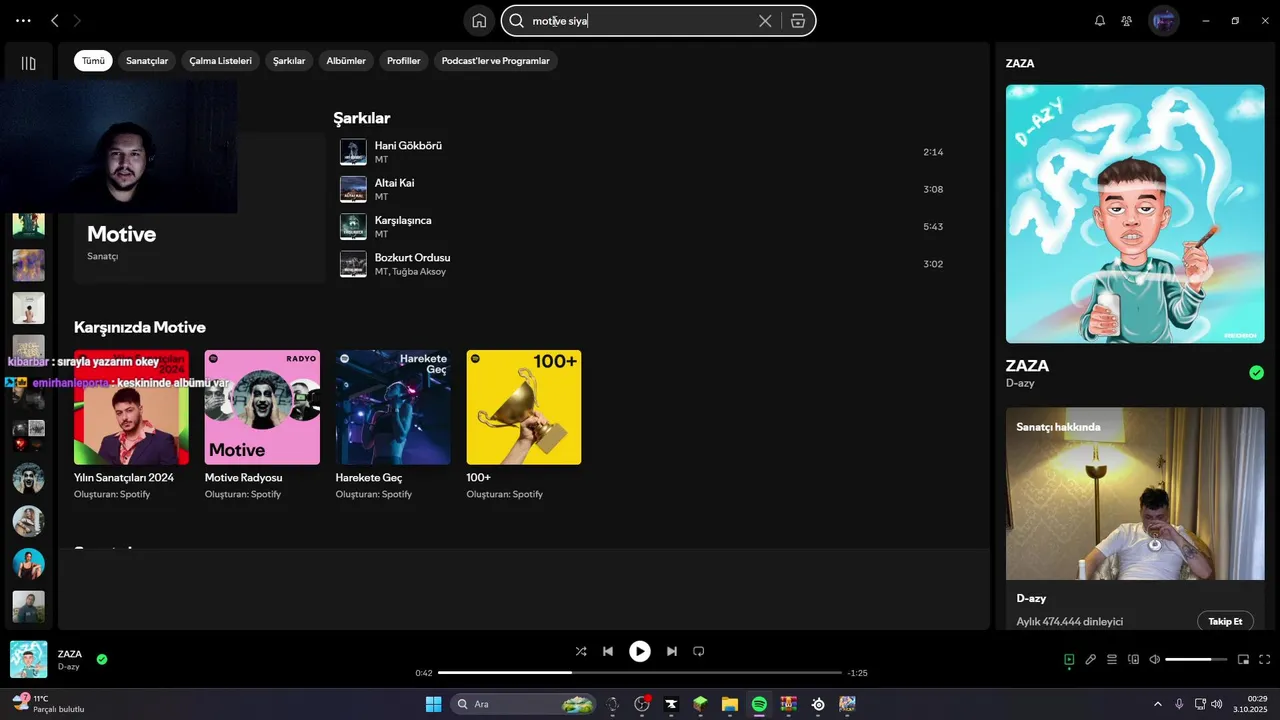Toggle the Now Playing view
Screen dimensions: 1280x720
pos(1069,659)
